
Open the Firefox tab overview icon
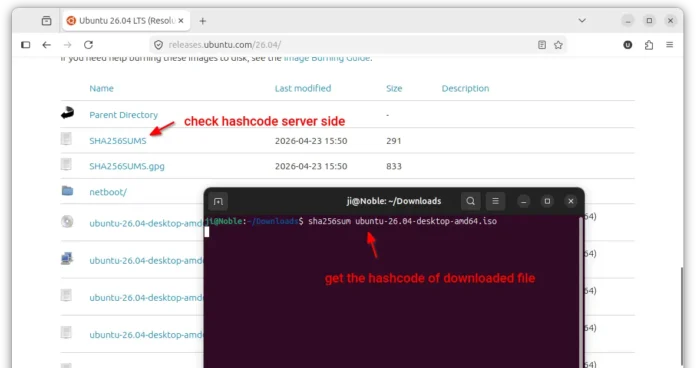pos(46,21)
